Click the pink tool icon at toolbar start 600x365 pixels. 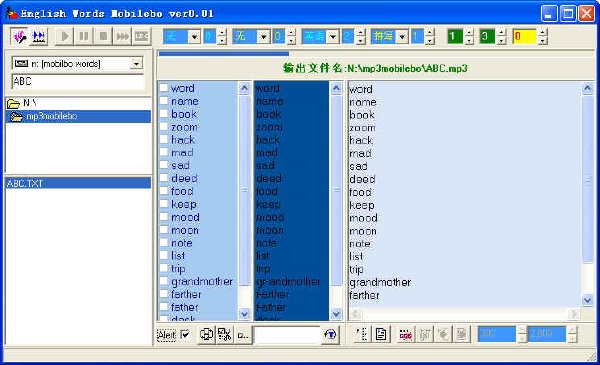pos(19,37)
